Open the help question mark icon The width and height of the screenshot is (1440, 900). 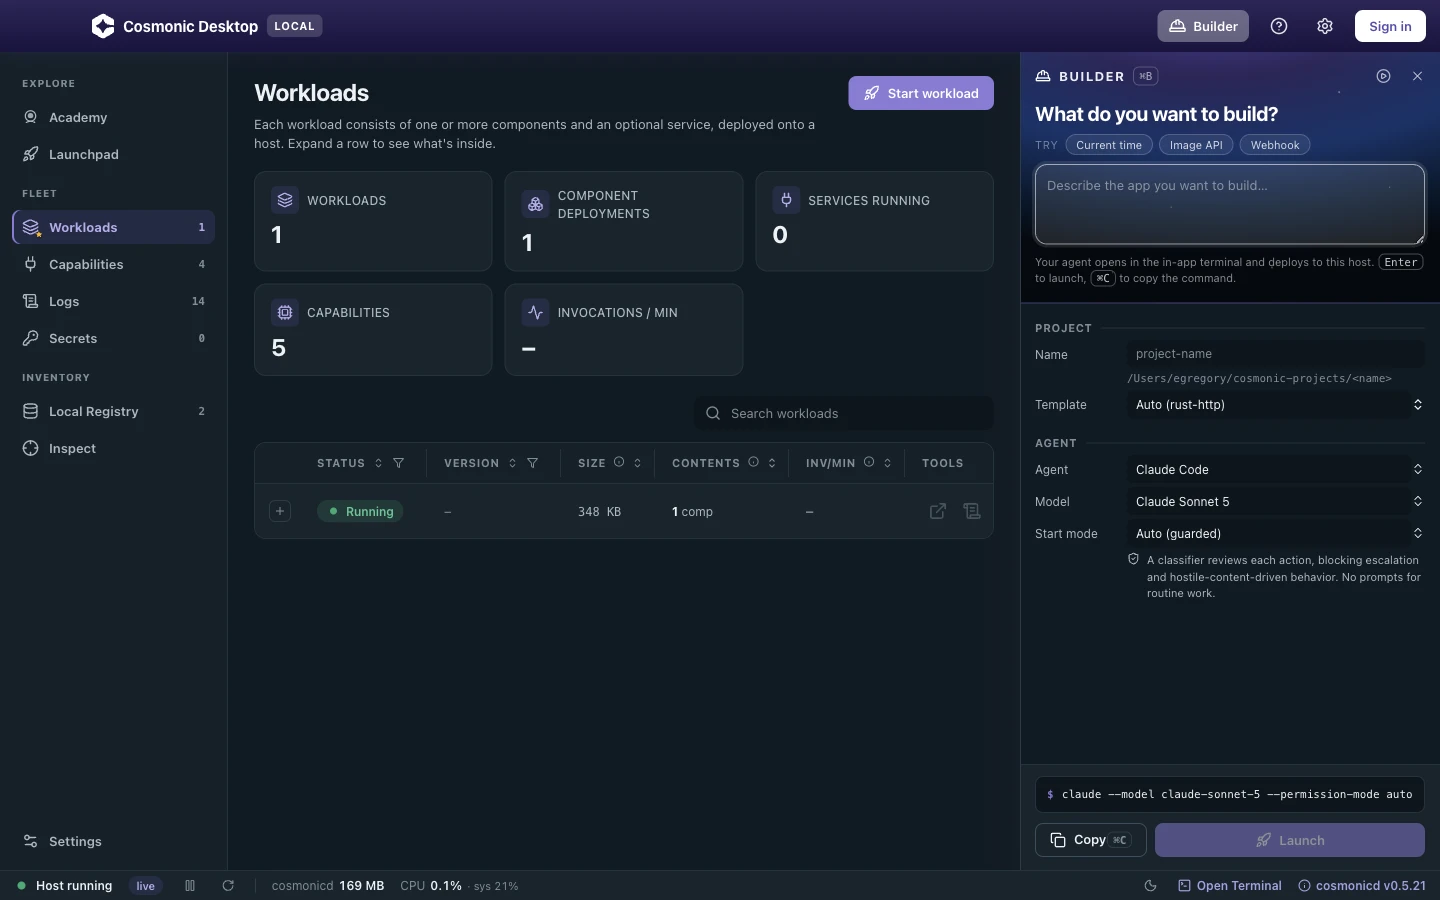point(1279,26)
